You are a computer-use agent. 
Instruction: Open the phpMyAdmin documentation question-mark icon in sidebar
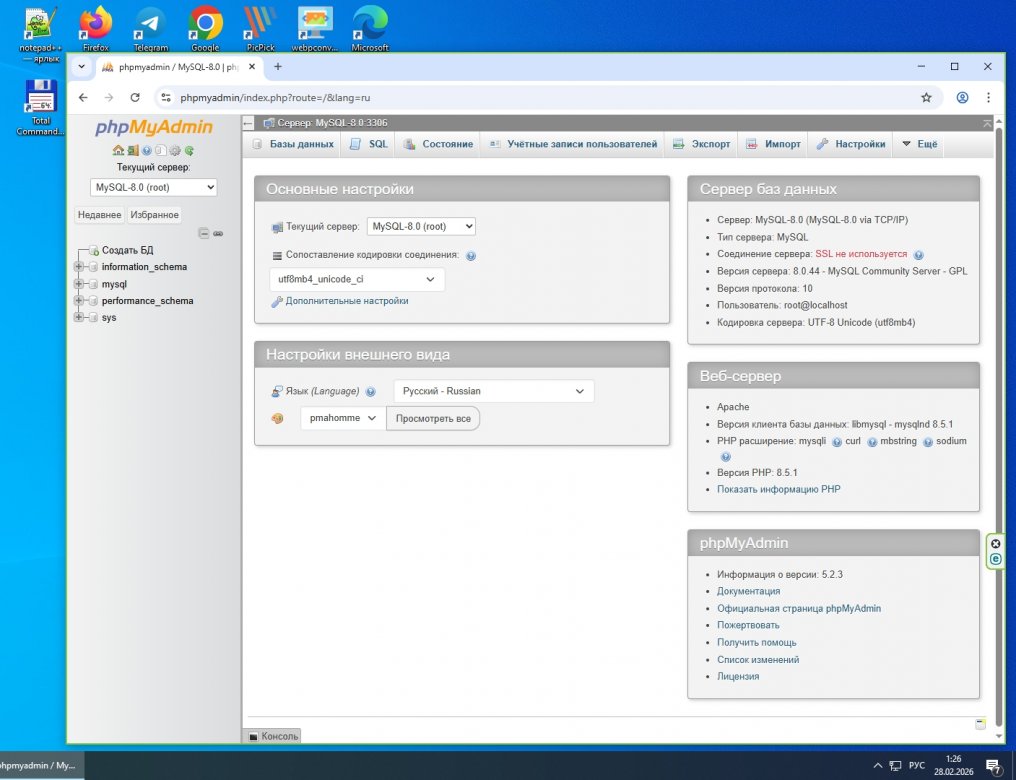147,150
